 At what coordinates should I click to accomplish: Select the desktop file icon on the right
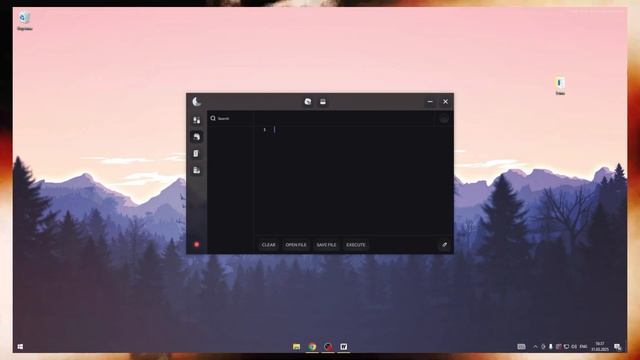click(560, 86)
